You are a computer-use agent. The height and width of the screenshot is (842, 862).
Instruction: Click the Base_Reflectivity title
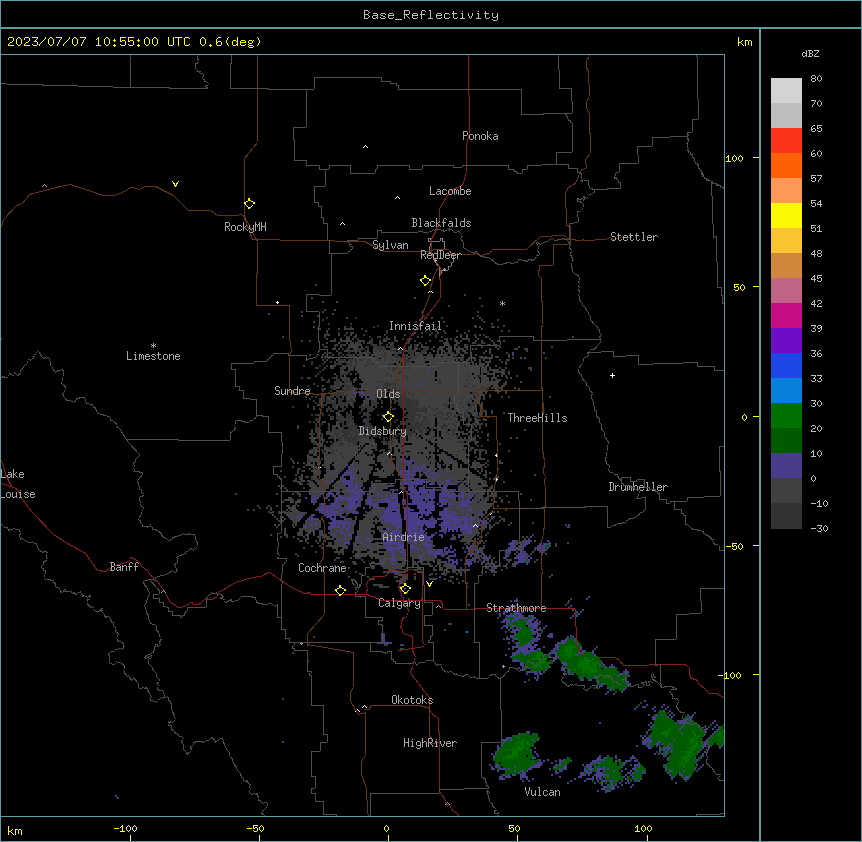pyautogui.click(x=431, y=15)
